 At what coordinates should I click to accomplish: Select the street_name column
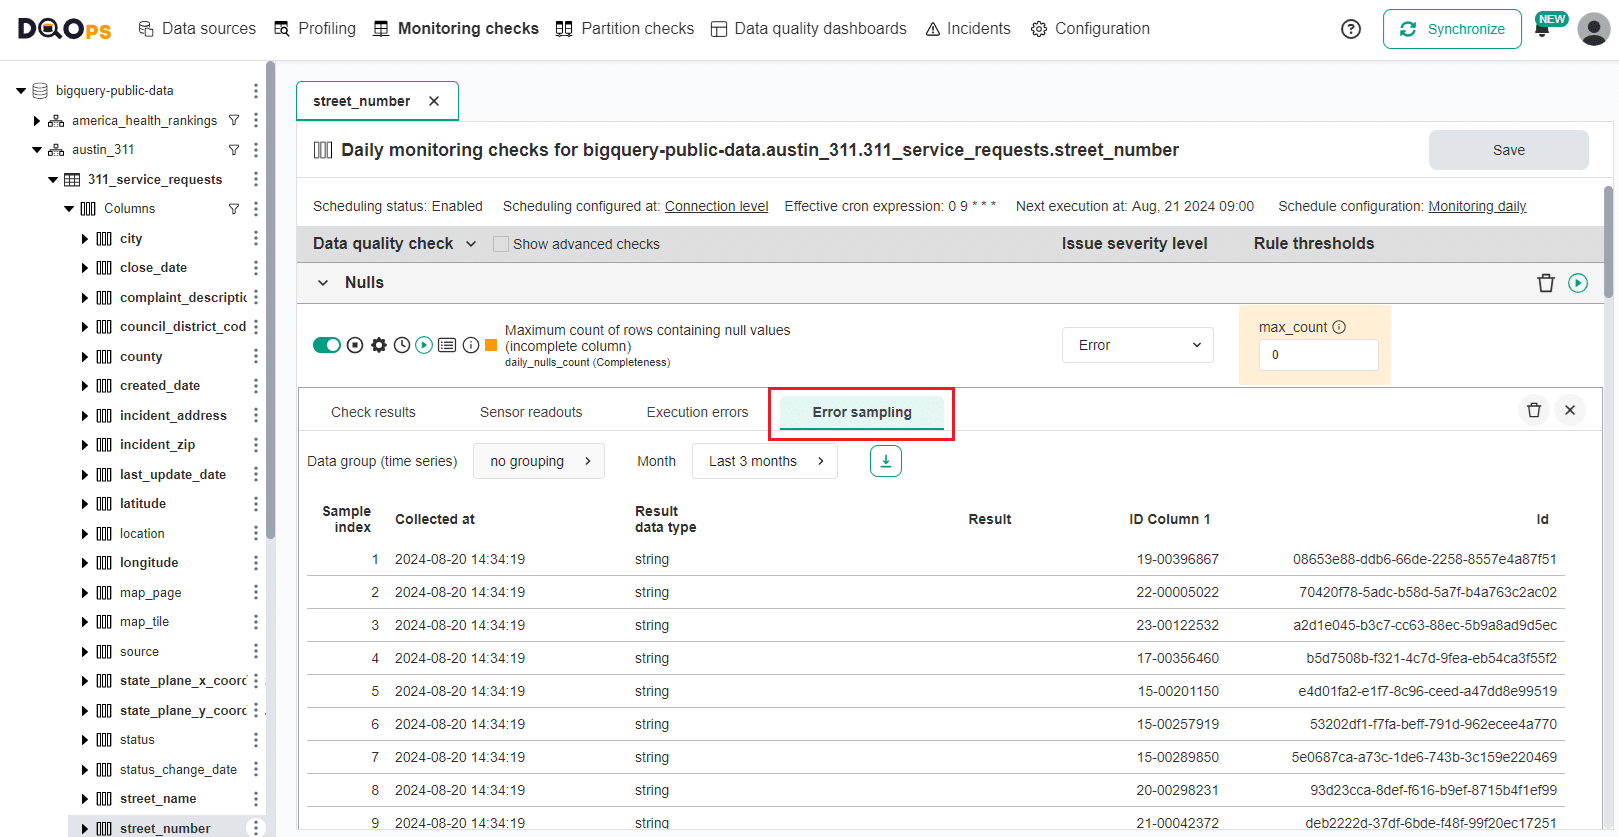[158, 798]
